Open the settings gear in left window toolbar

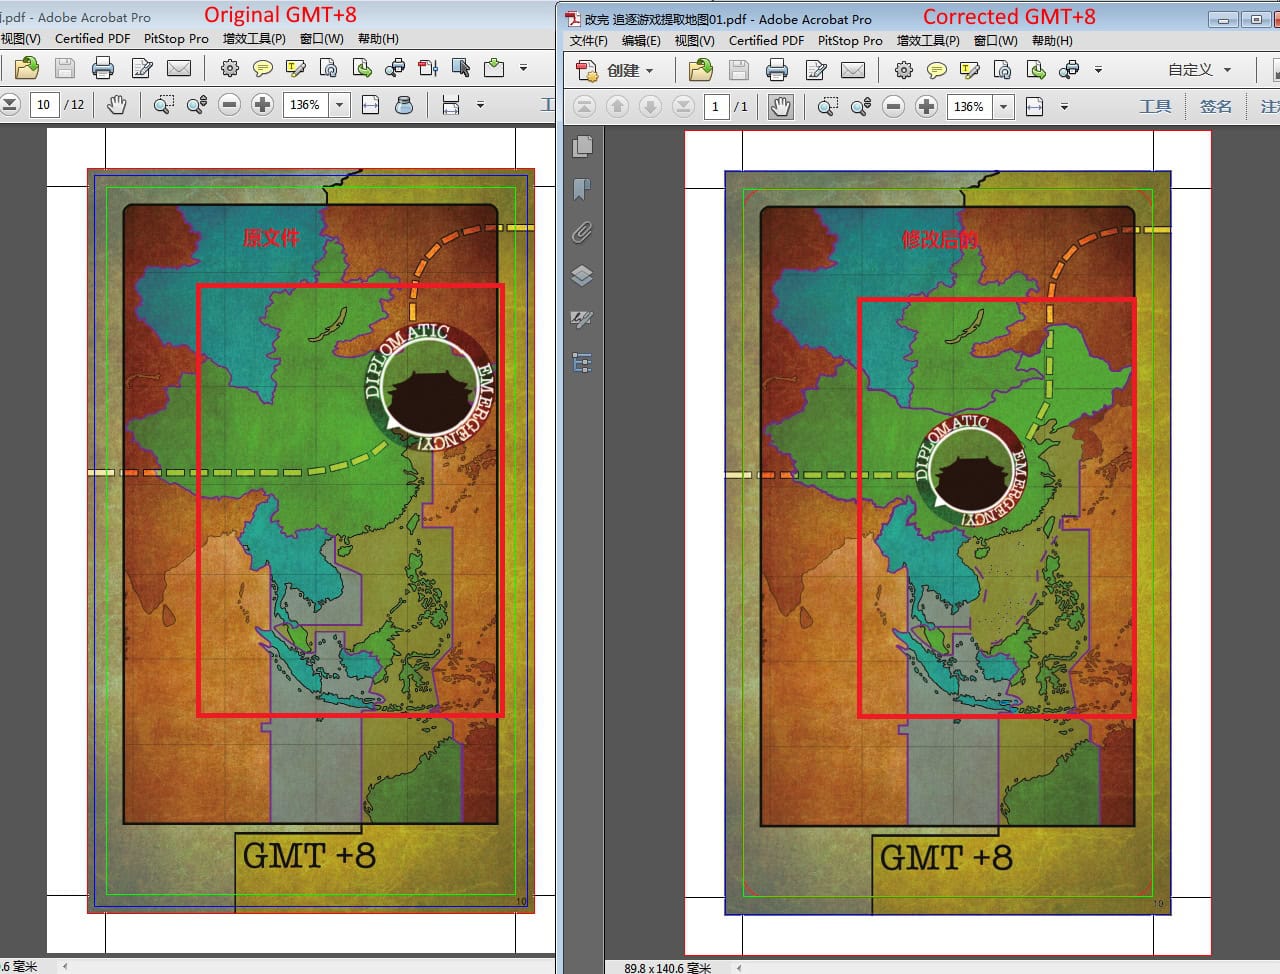click(230, 68)
